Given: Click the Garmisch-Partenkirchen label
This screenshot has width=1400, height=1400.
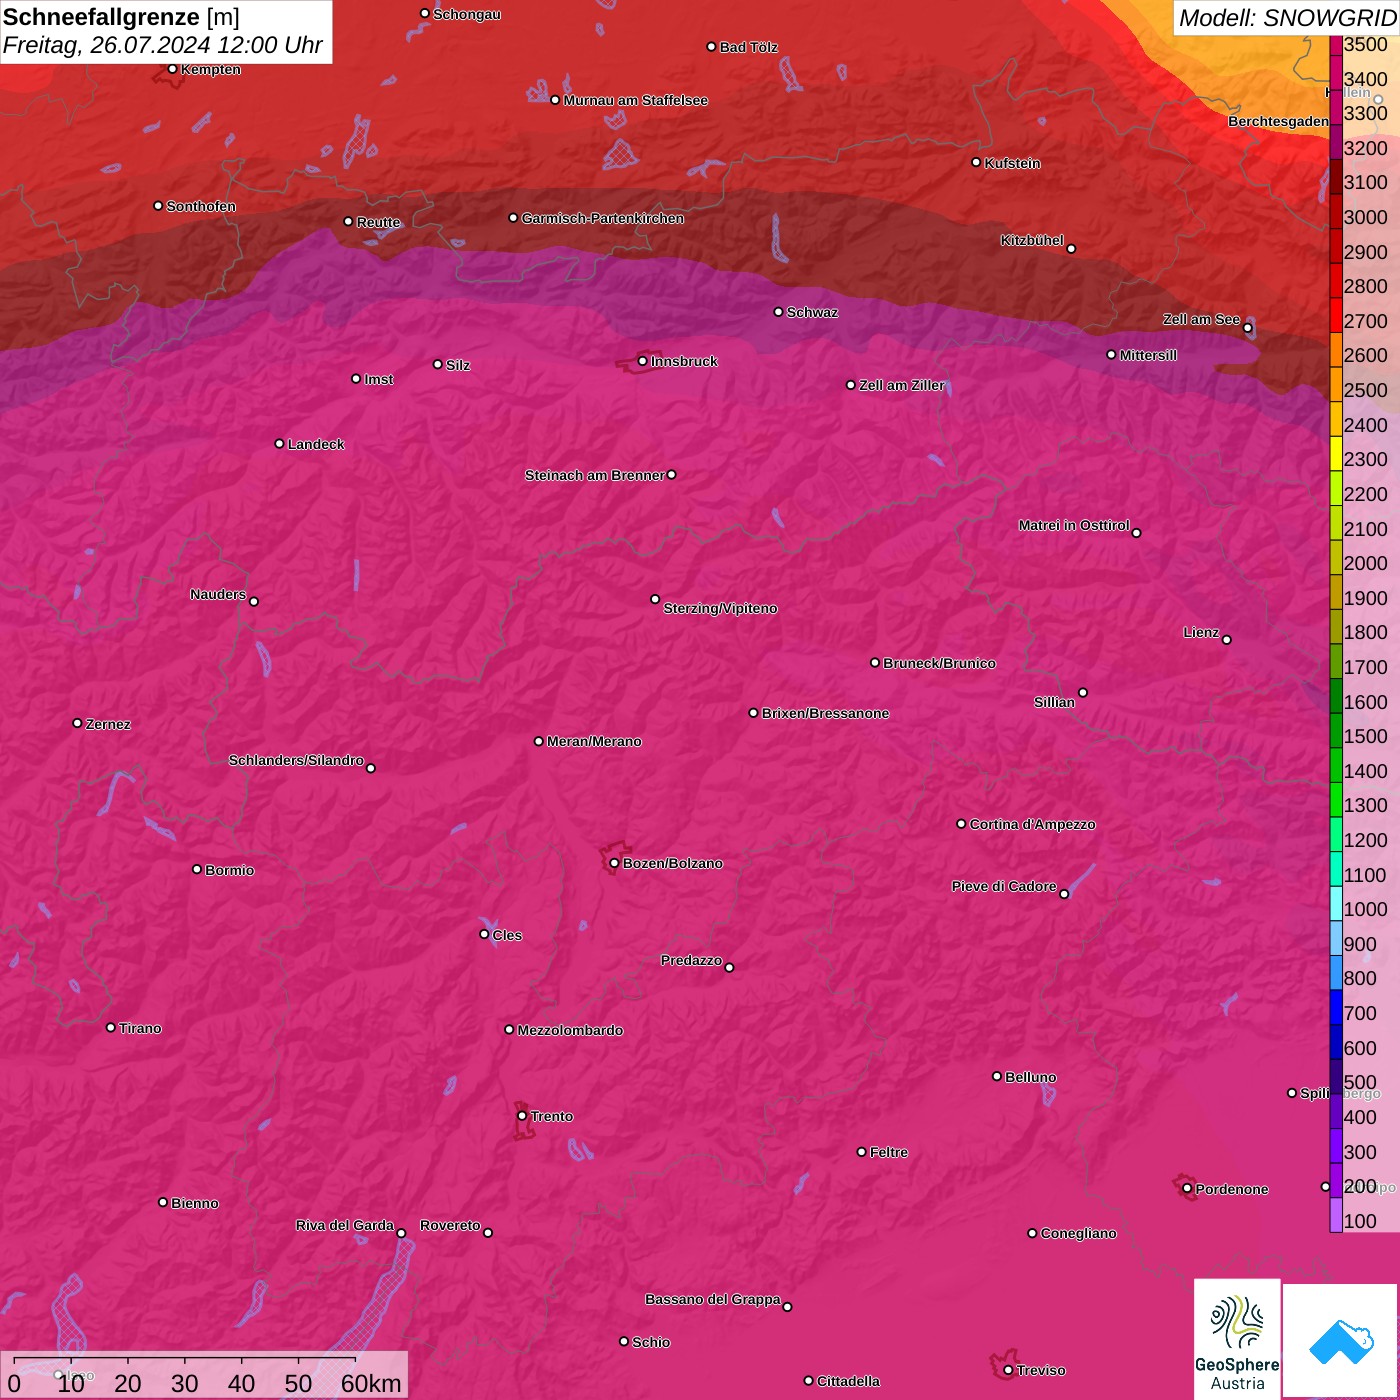Looking at the screenshot, I should tap(603, 218).
